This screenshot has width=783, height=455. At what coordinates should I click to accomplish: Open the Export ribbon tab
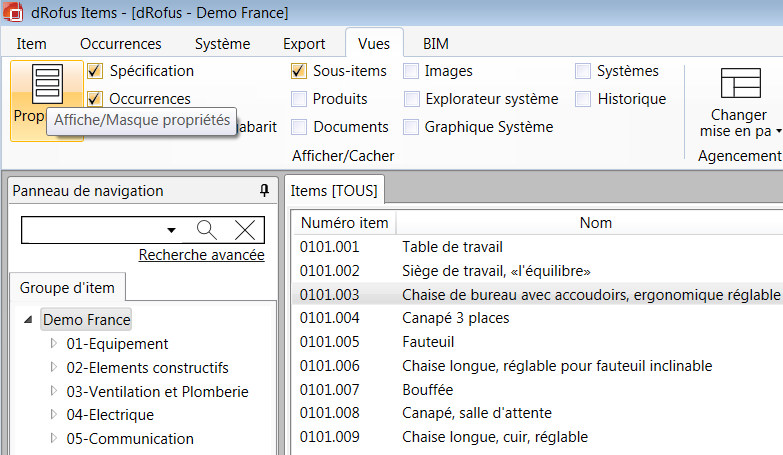point(304,44)
